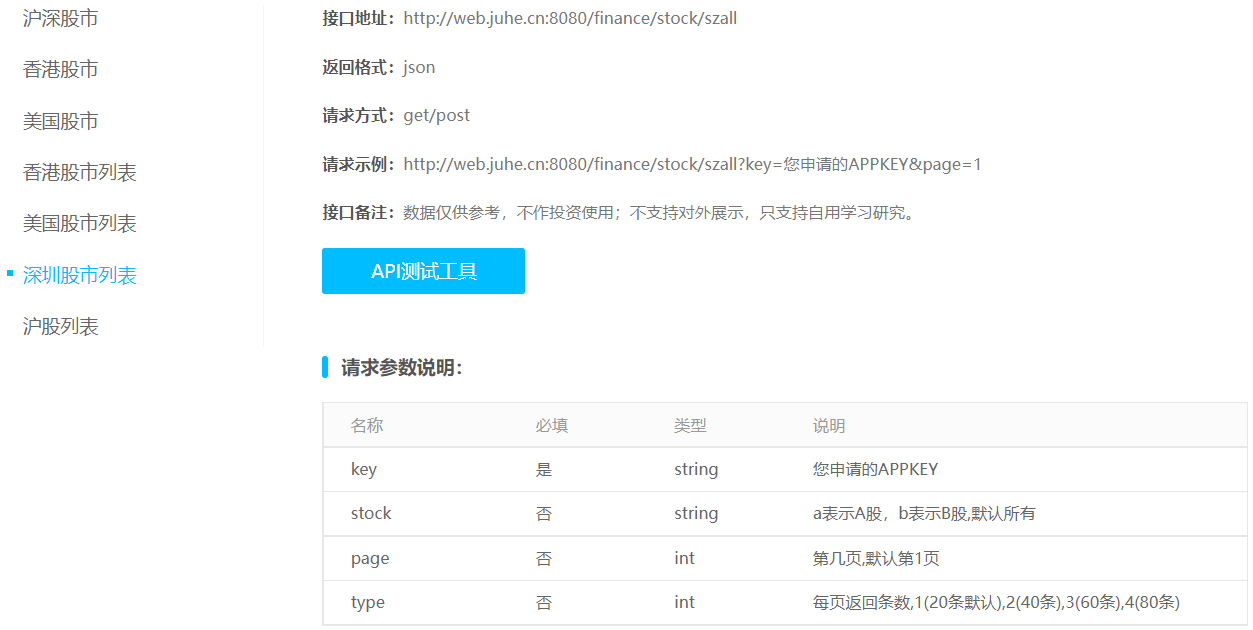Image resolution: width=1253 pixels, height=630 pixels.
Task: Select the key parameter name cell
Action: click(364, 469)
